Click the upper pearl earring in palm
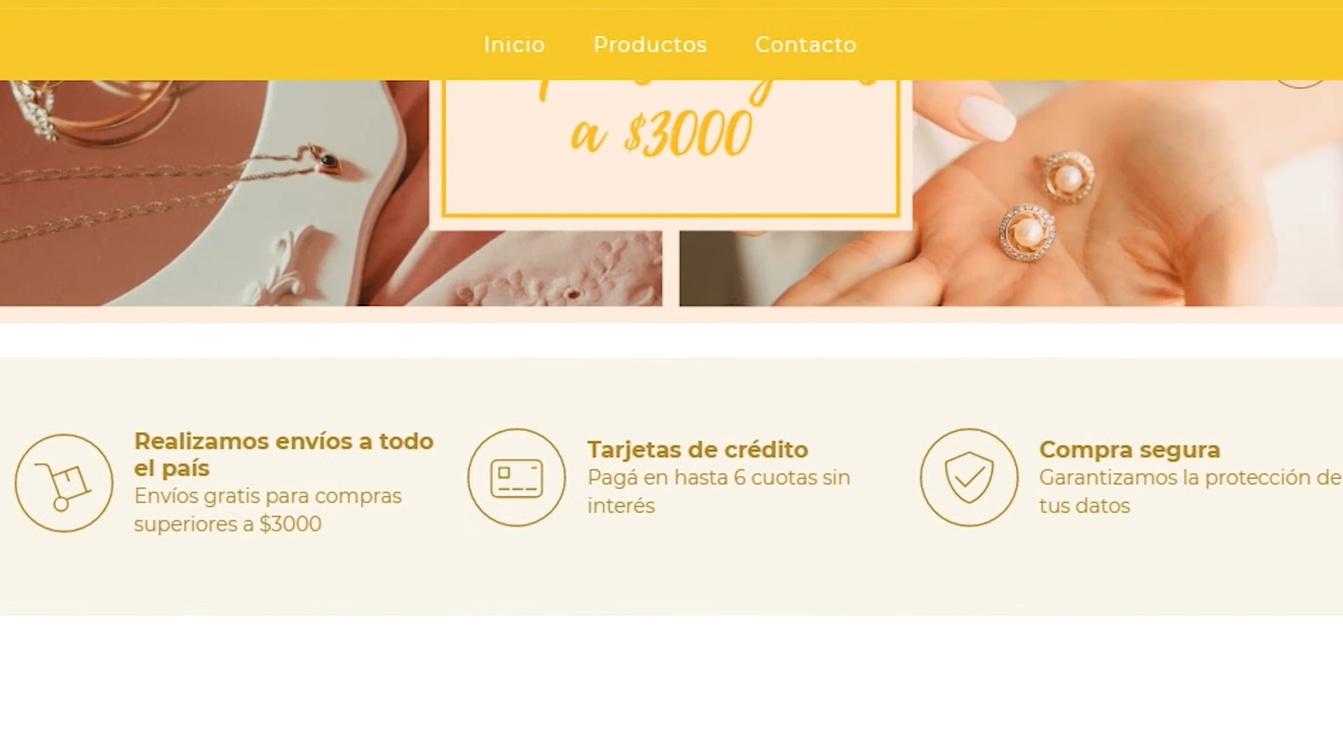1343x756 pixels. tap(1066, 178)
